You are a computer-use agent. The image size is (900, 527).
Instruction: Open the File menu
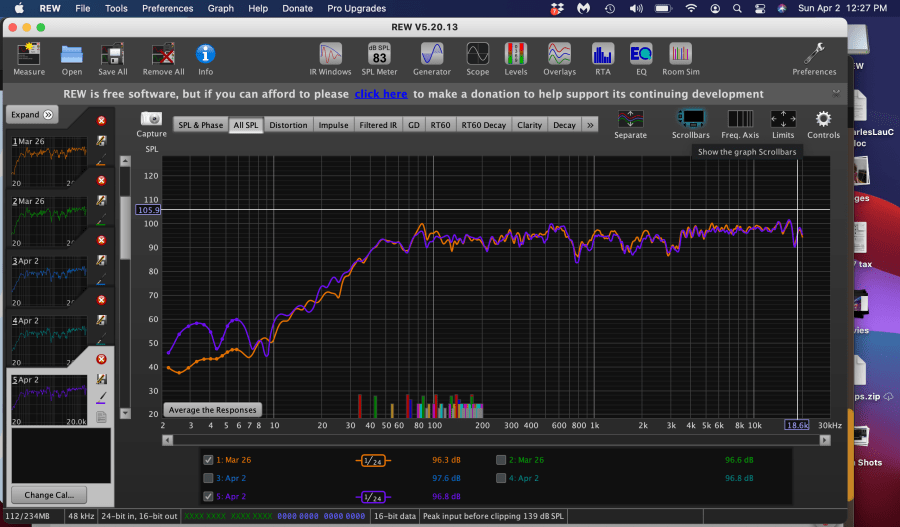coord(83,9)
